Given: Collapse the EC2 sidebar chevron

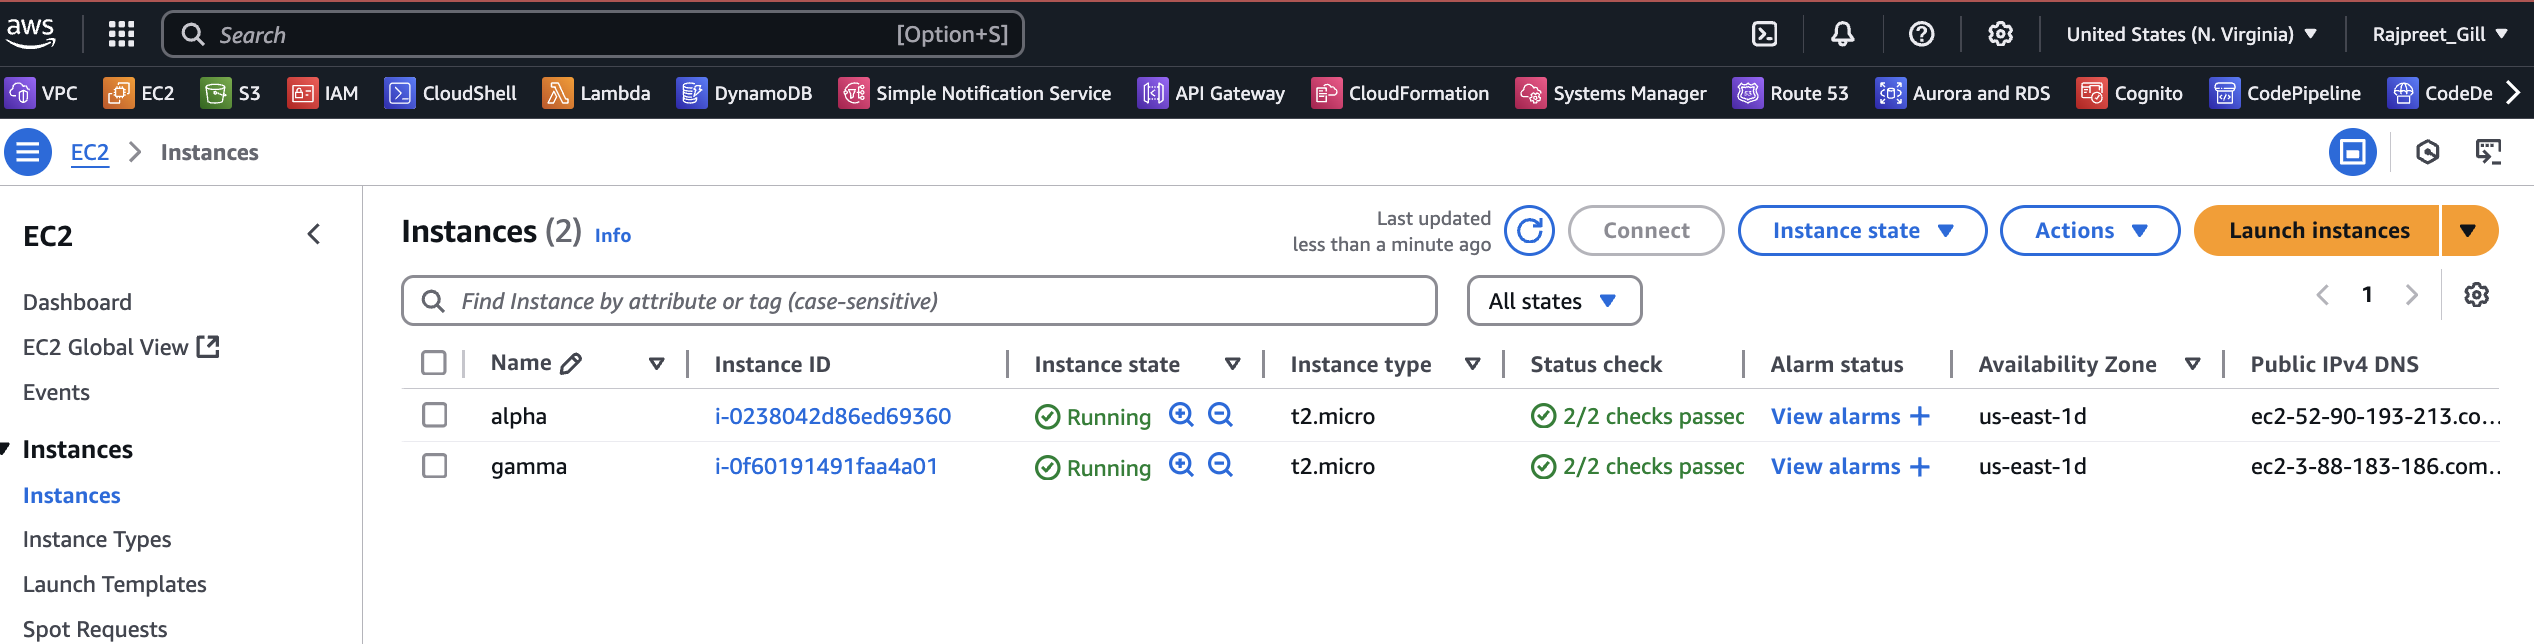Looking at the screenshot, I should click(x=314, y=234).
